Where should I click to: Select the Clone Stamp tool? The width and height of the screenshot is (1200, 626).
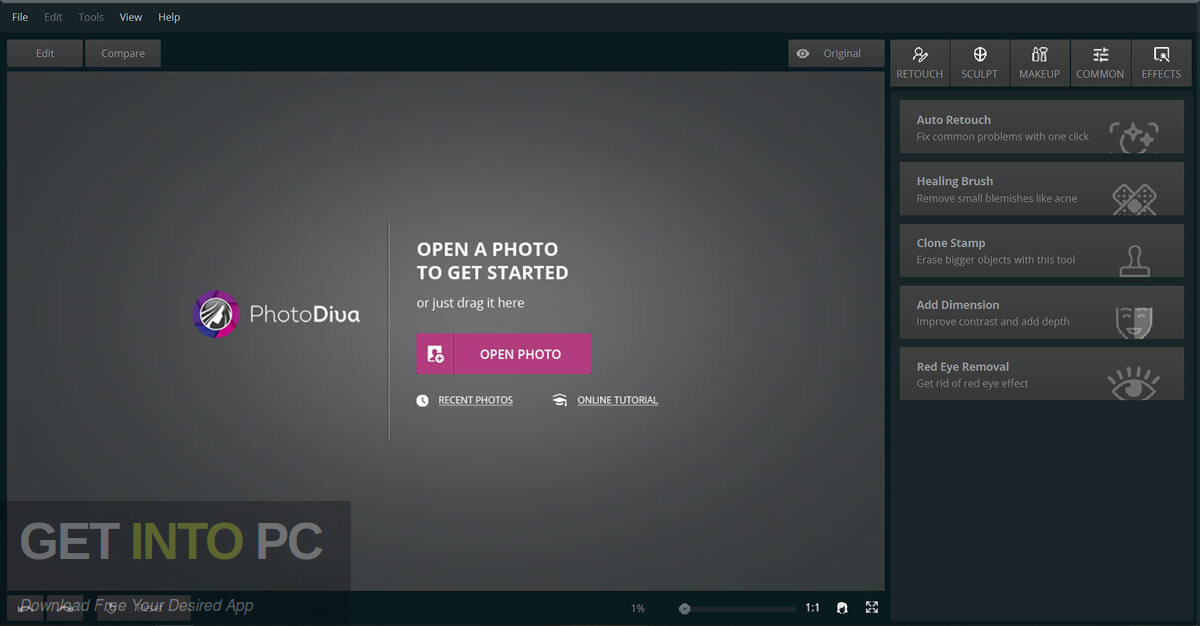[1041, 251]
